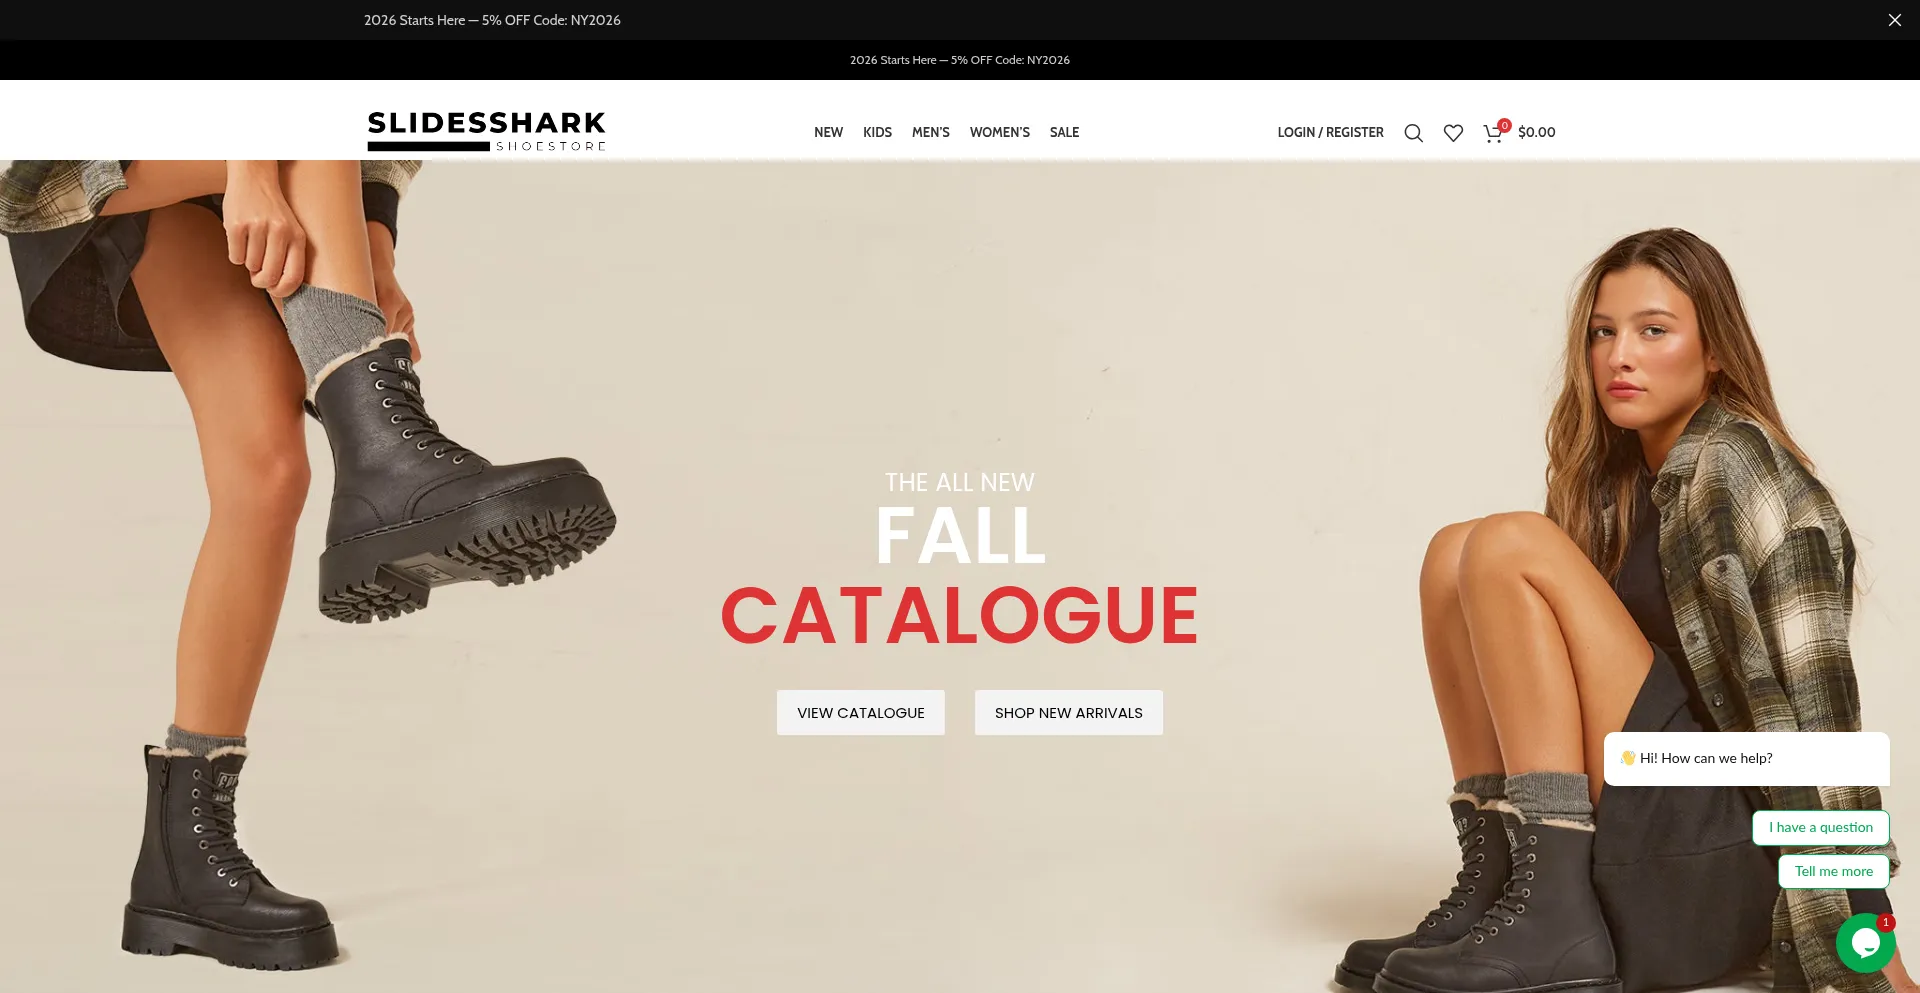
Task: Click the Slidesshark Shoestore logo
Action: (x=487, y=131)
